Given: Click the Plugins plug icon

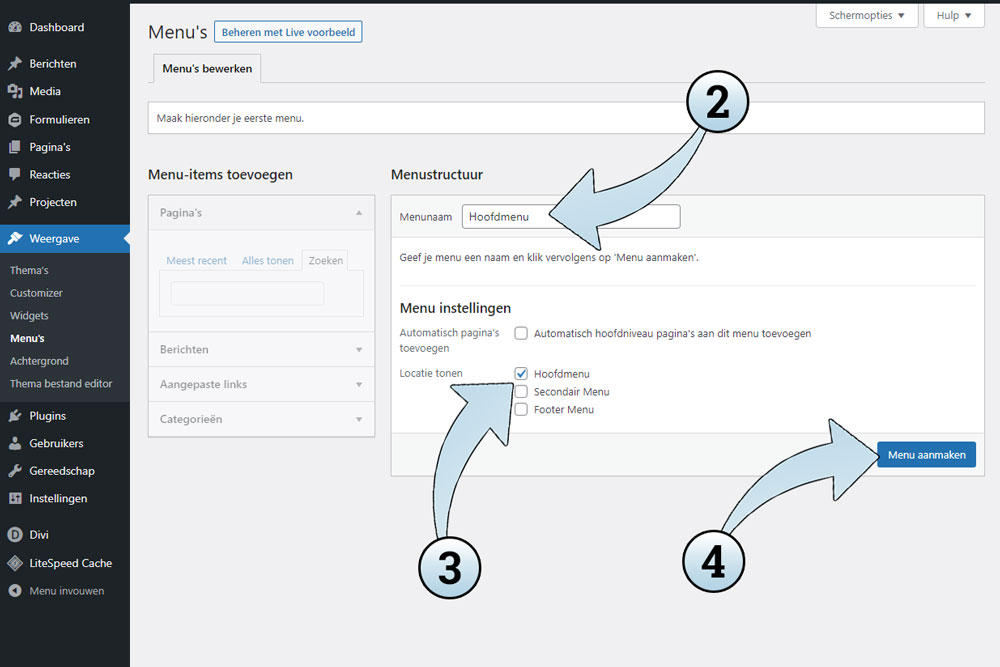Looking at the screenshot, I should (x=15, y=415).
